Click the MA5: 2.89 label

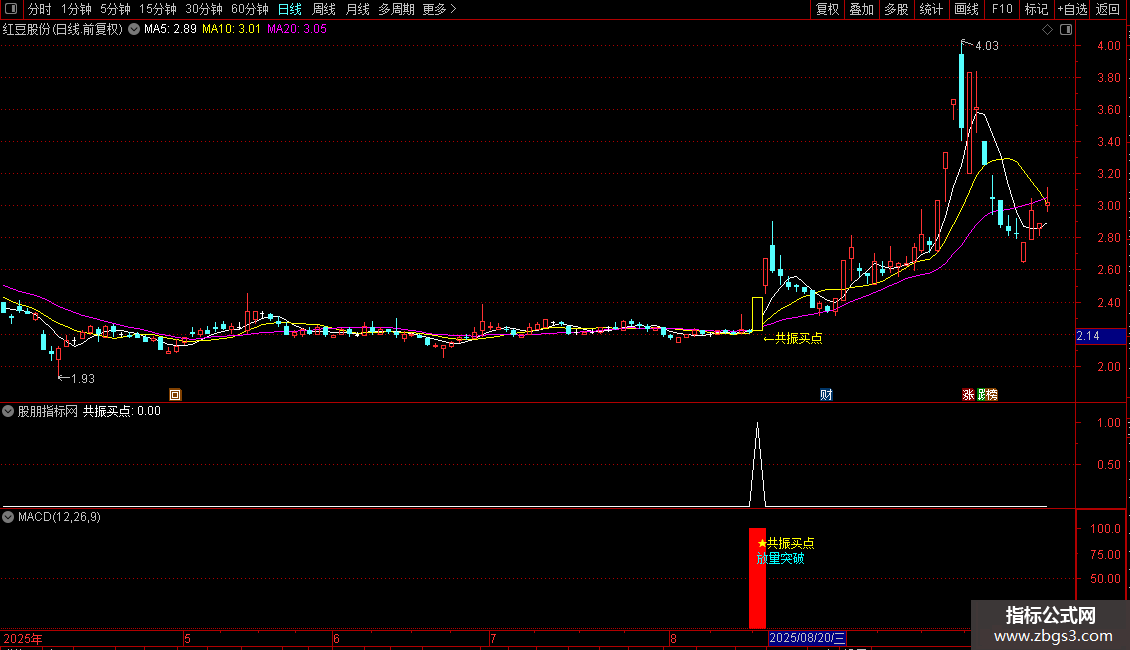point(170,29)
